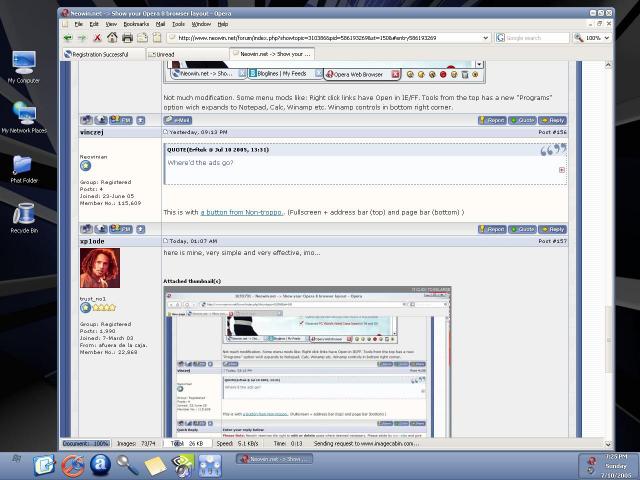Click the page scrollbar down arrow
This screenshot has width=640, height=480.
[608, 444]
